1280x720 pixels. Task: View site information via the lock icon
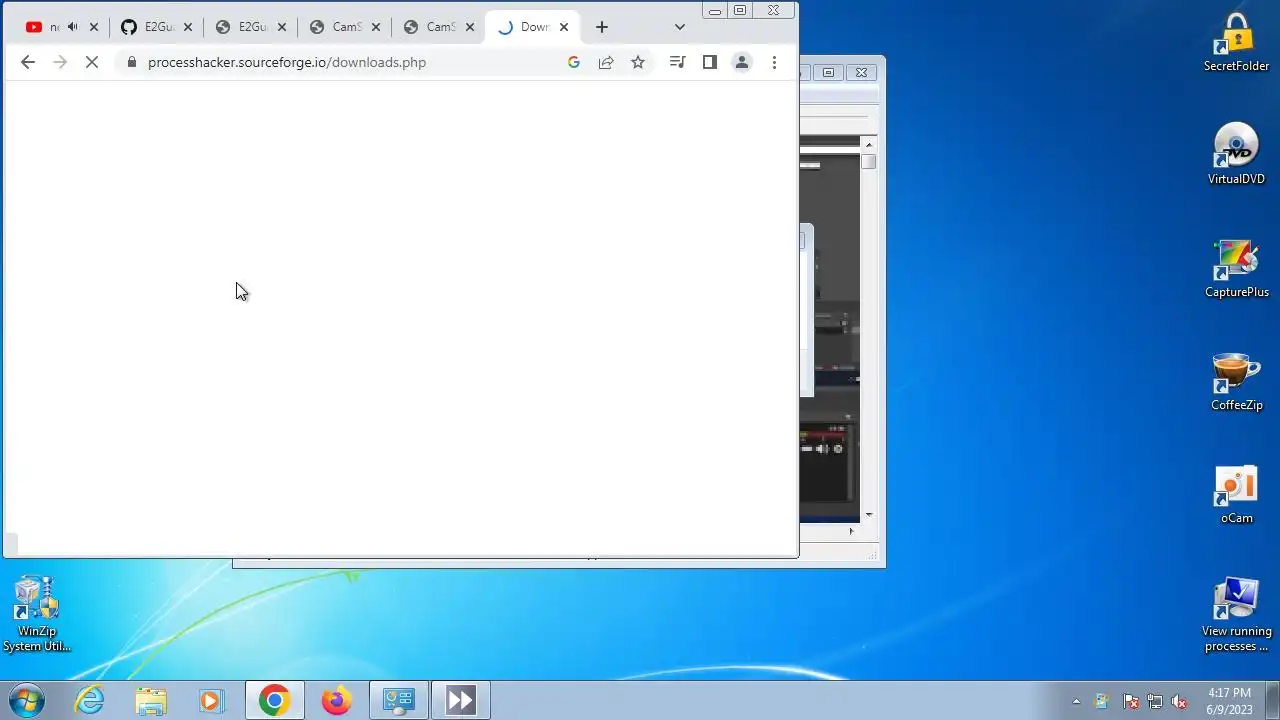(x=130, y=62)
